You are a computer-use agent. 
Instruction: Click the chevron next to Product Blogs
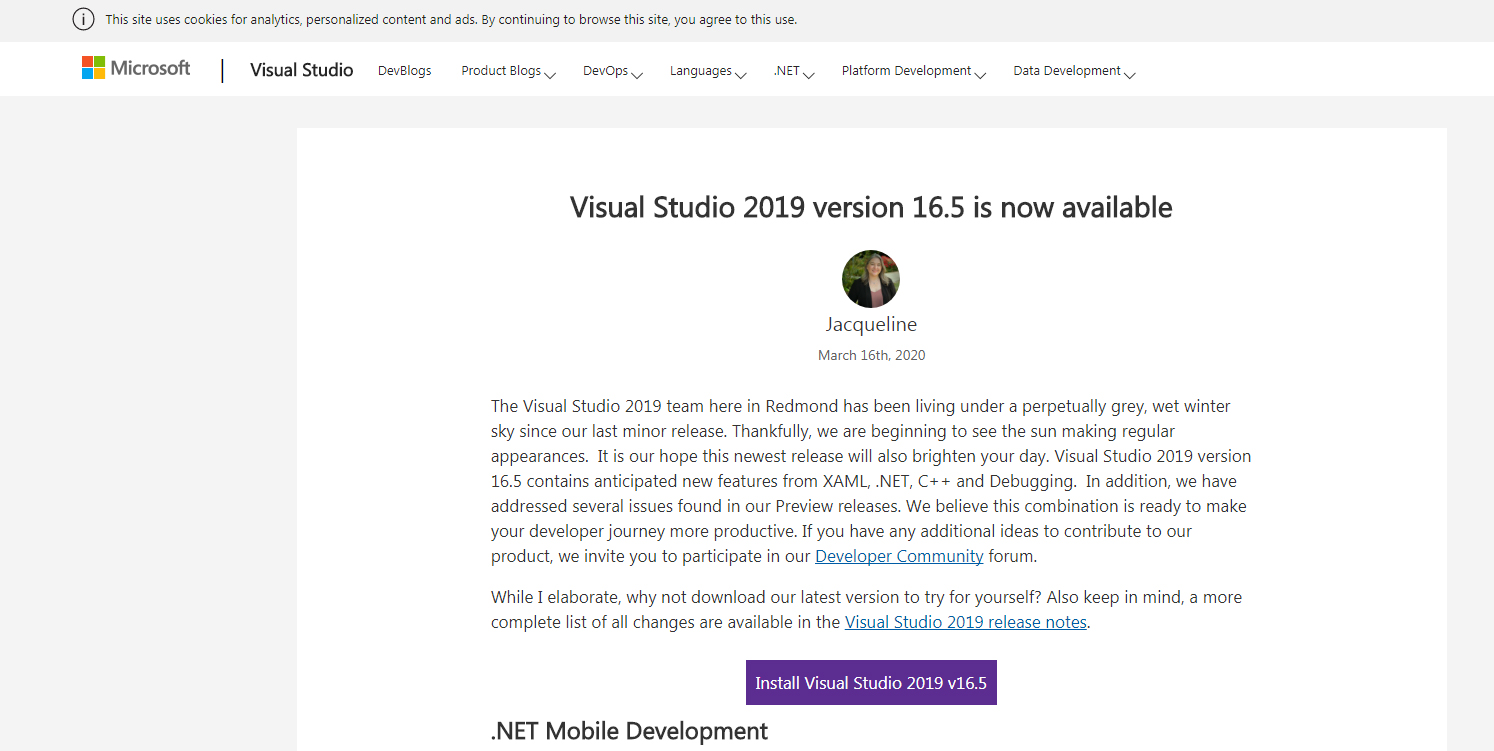pyautogui.click(x=550, y=73)
